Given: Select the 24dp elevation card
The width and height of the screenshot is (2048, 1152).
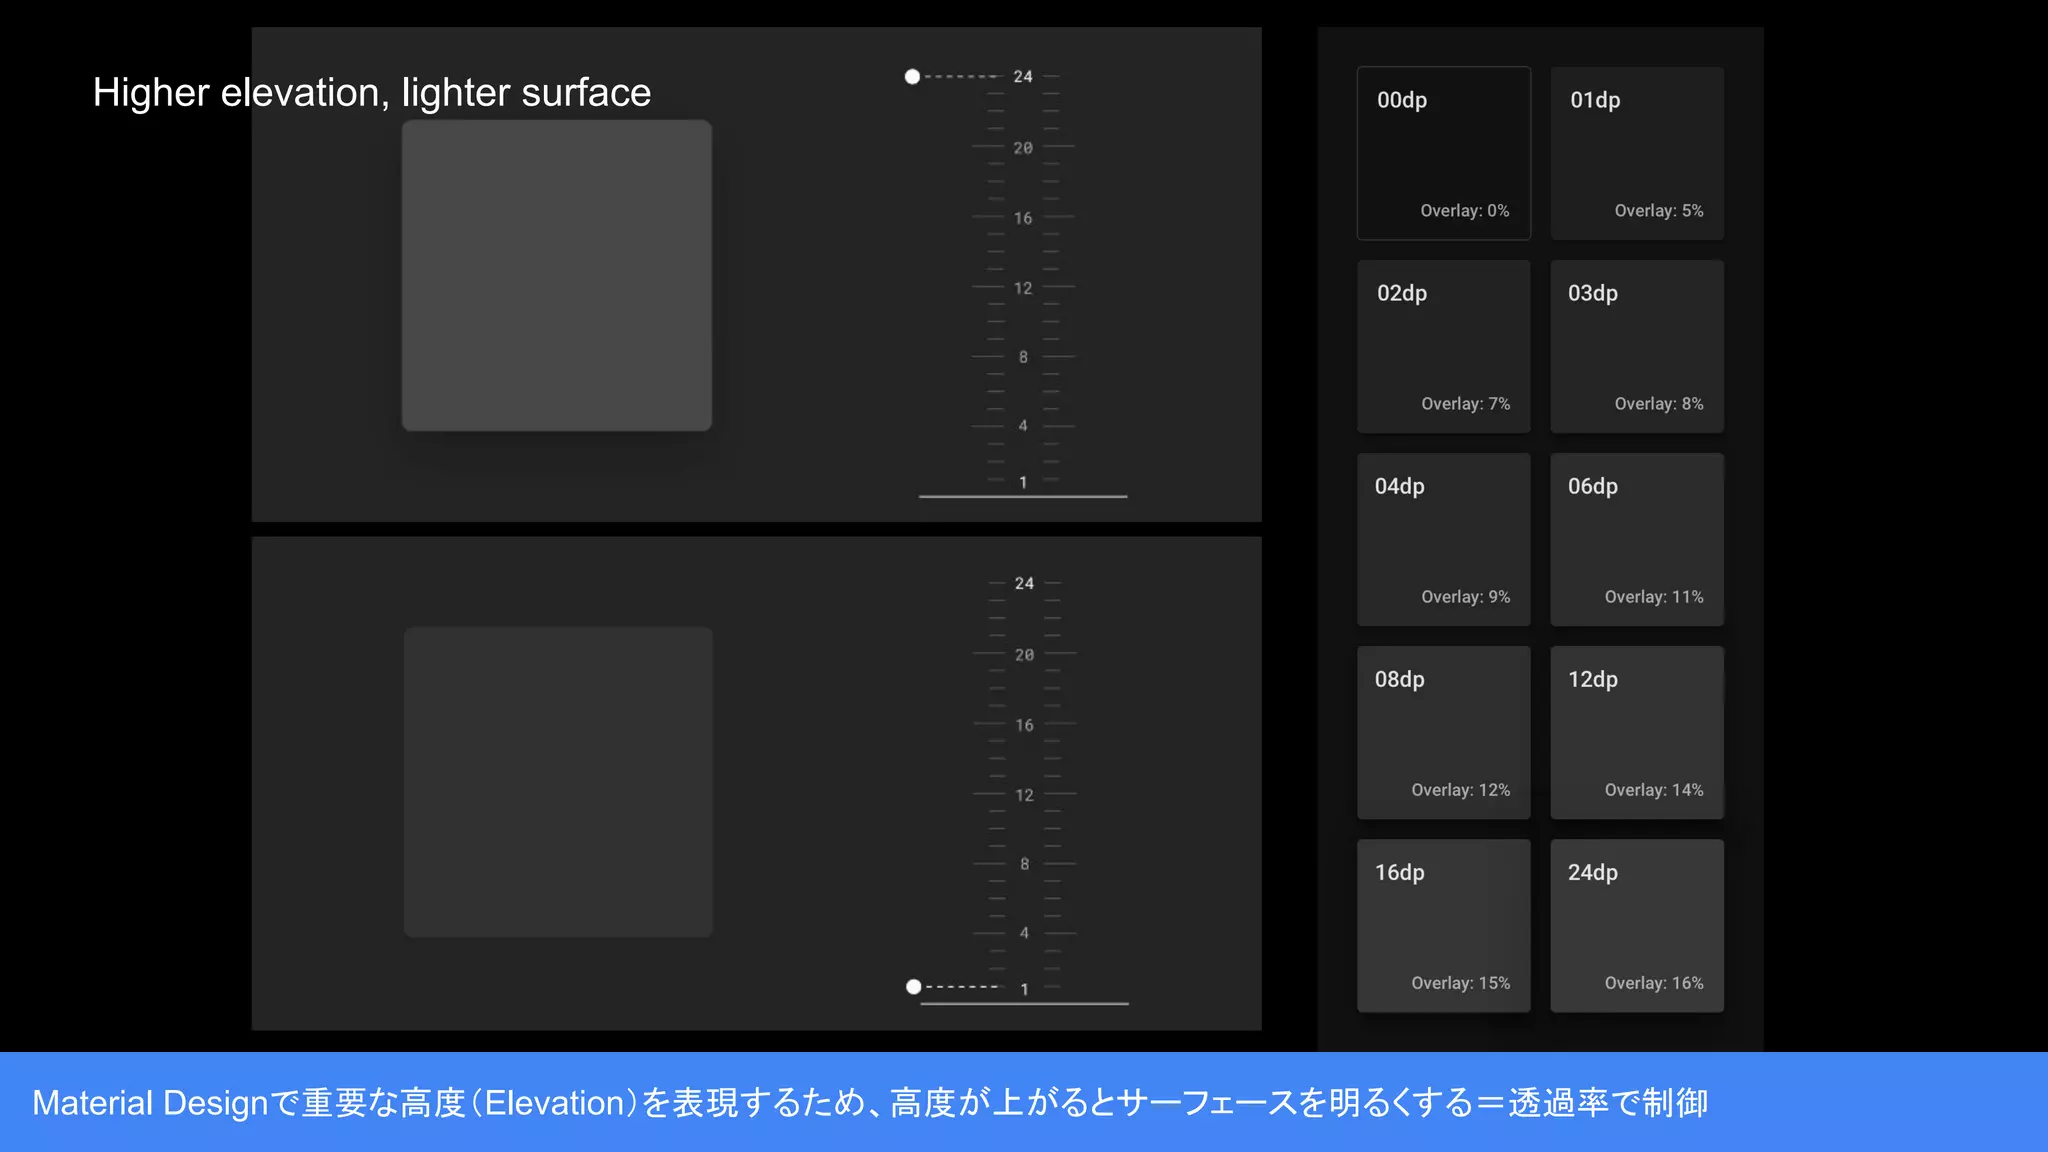Looking at the screenshot, I should 1637,925.
